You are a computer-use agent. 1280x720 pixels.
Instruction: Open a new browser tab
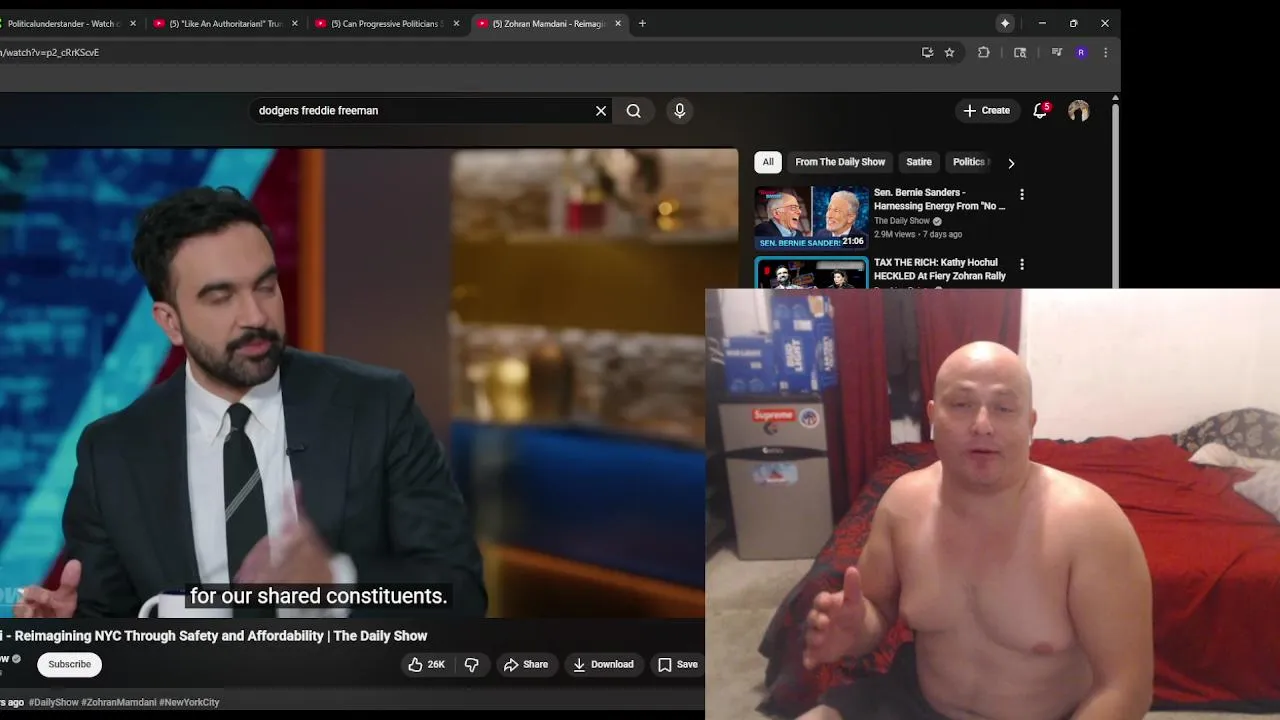(x=642, y=23)
